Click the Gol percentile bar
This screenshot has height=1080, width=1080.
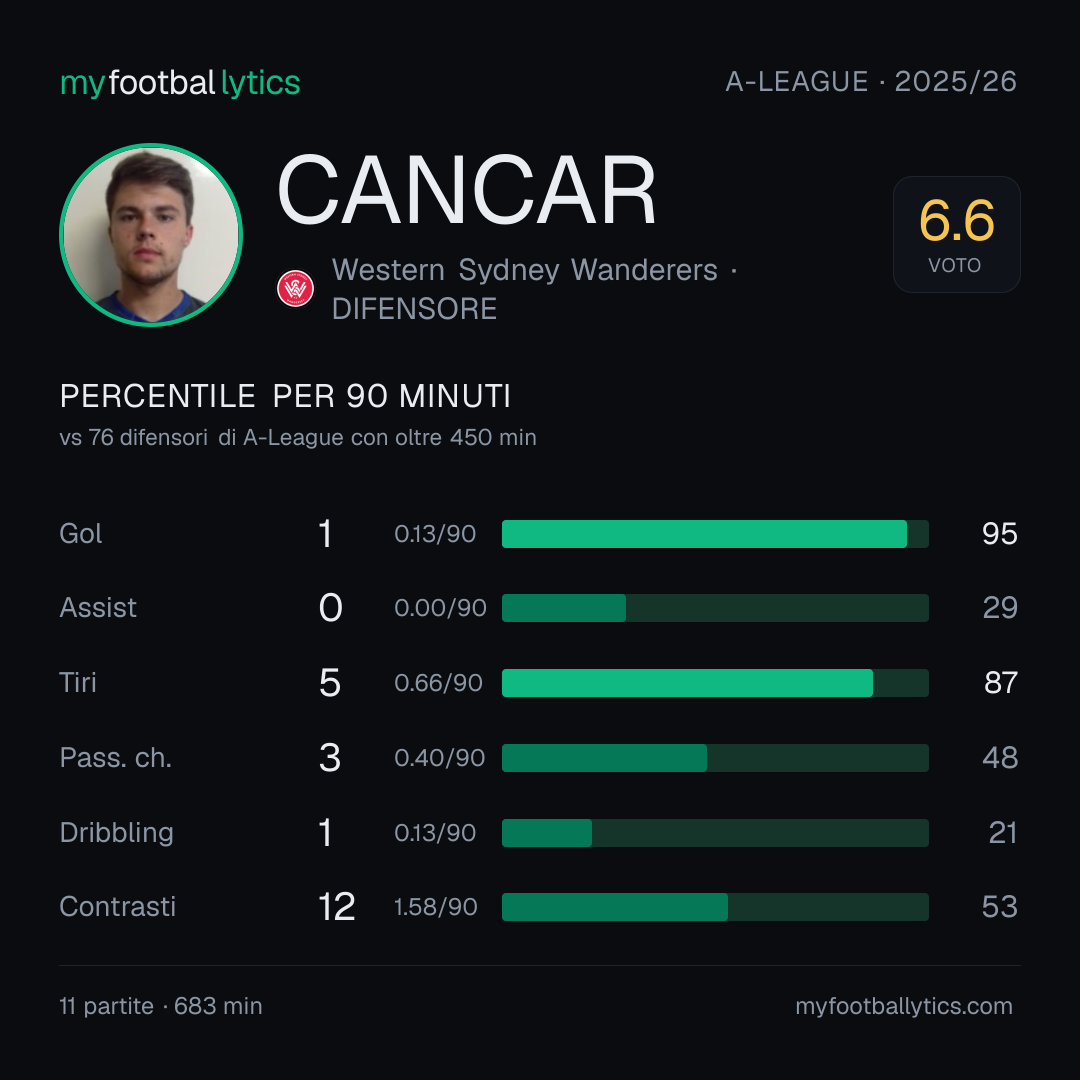click(x=715, y=534)
